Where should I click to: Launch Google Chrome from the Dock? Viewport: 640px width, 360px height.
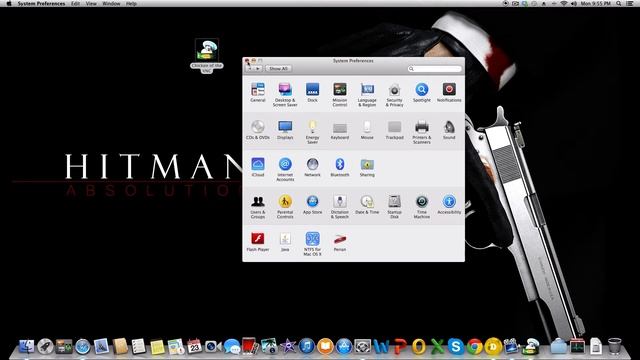click(474, 347)
